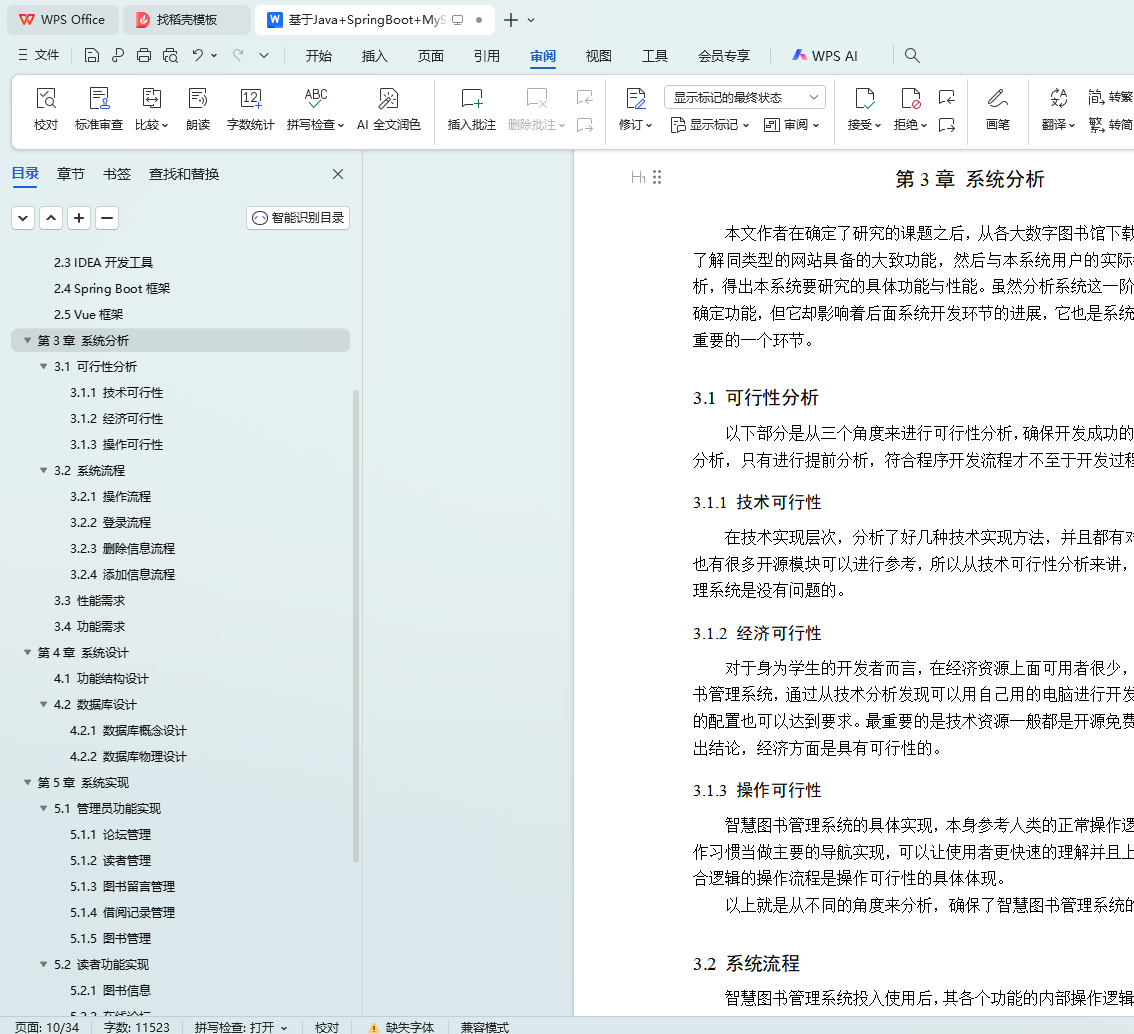Screen dimensions: 1134x1034
Task: Click the heading drag handle beside H1
Action: click(657, 177)
